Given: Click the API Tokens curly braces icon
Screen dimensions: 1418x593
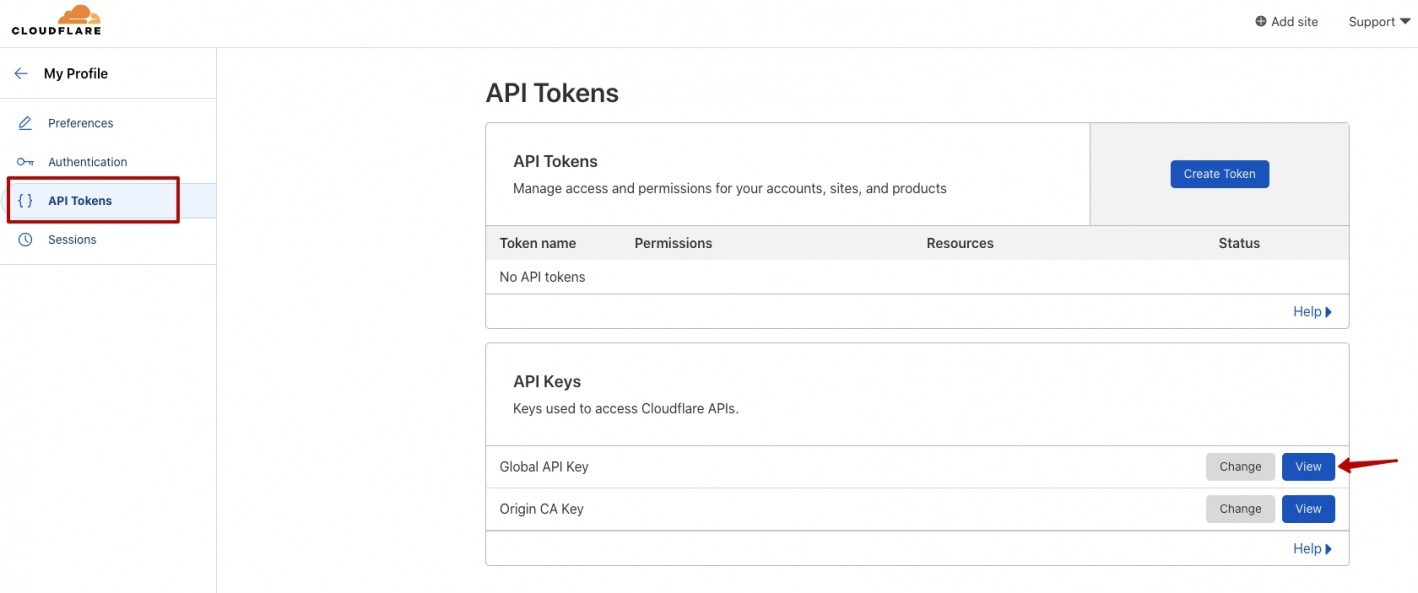Looking at the screenshot, I should point(26,201).
